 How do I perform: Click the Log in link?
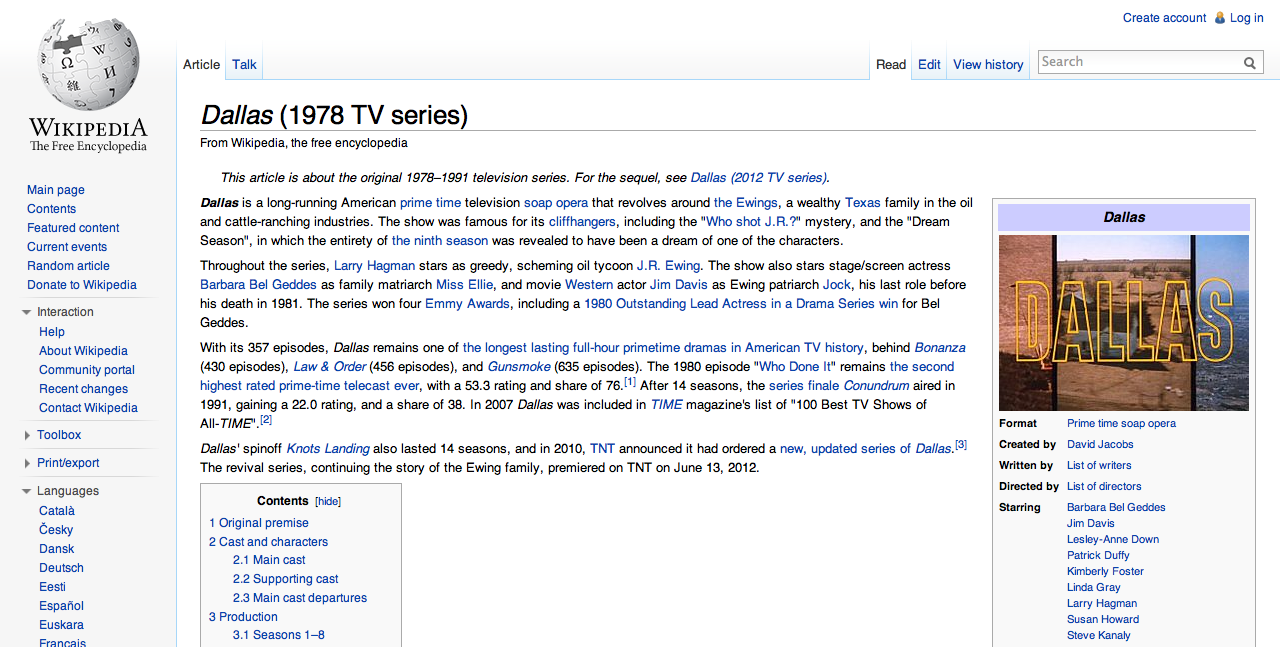point(1246,18)
